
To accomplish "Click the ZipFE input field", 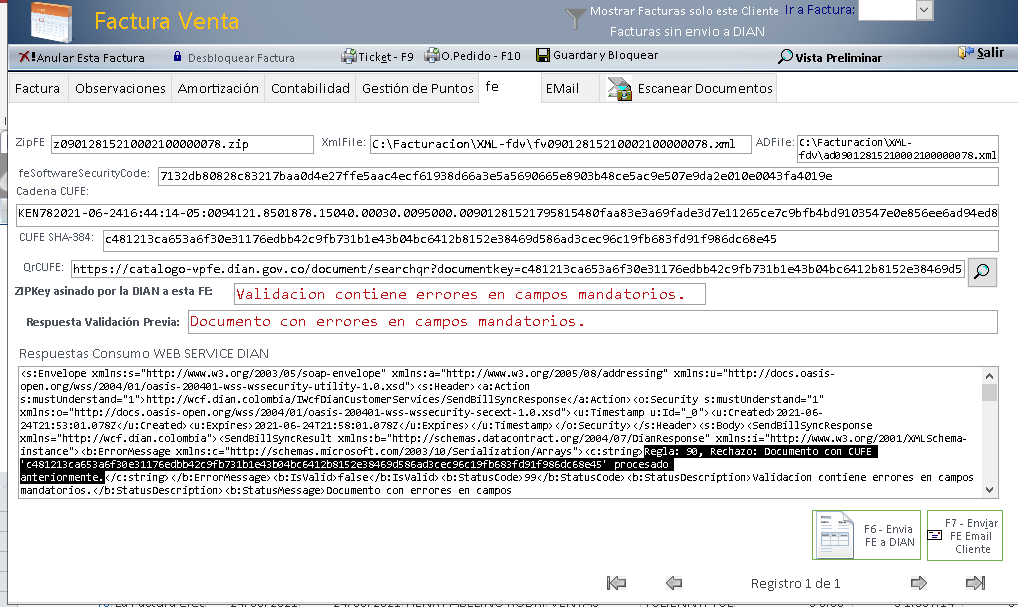I will pyautogui.click(x=182, y=144).
